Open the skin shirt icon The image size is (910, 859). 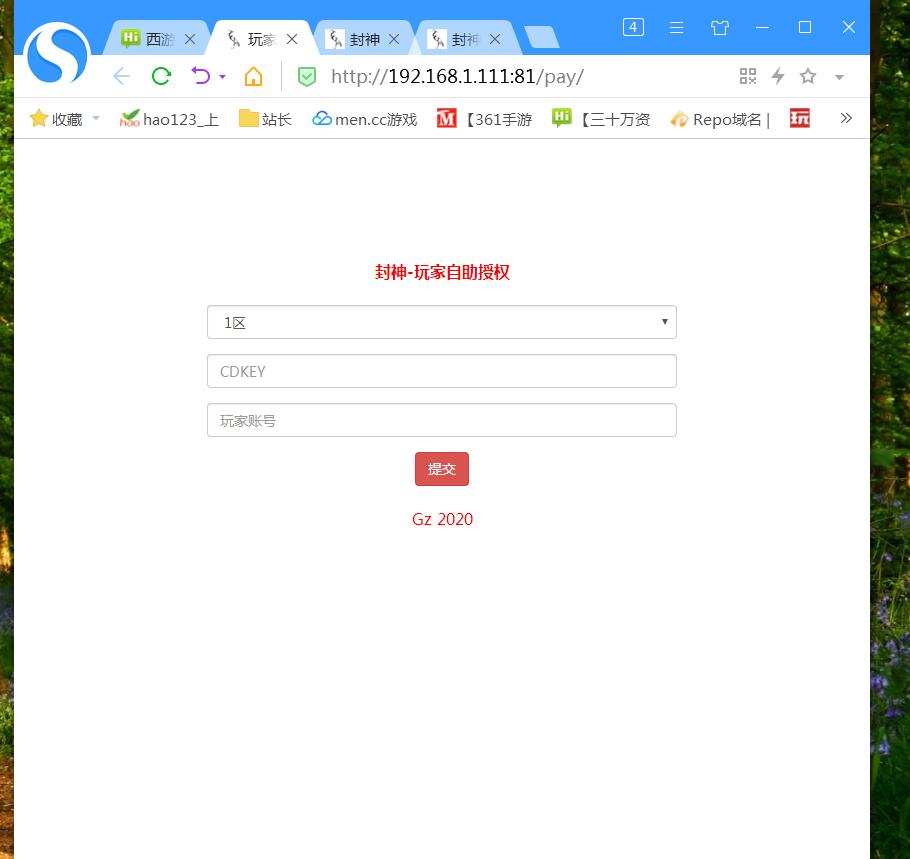[x=720, y=28]
